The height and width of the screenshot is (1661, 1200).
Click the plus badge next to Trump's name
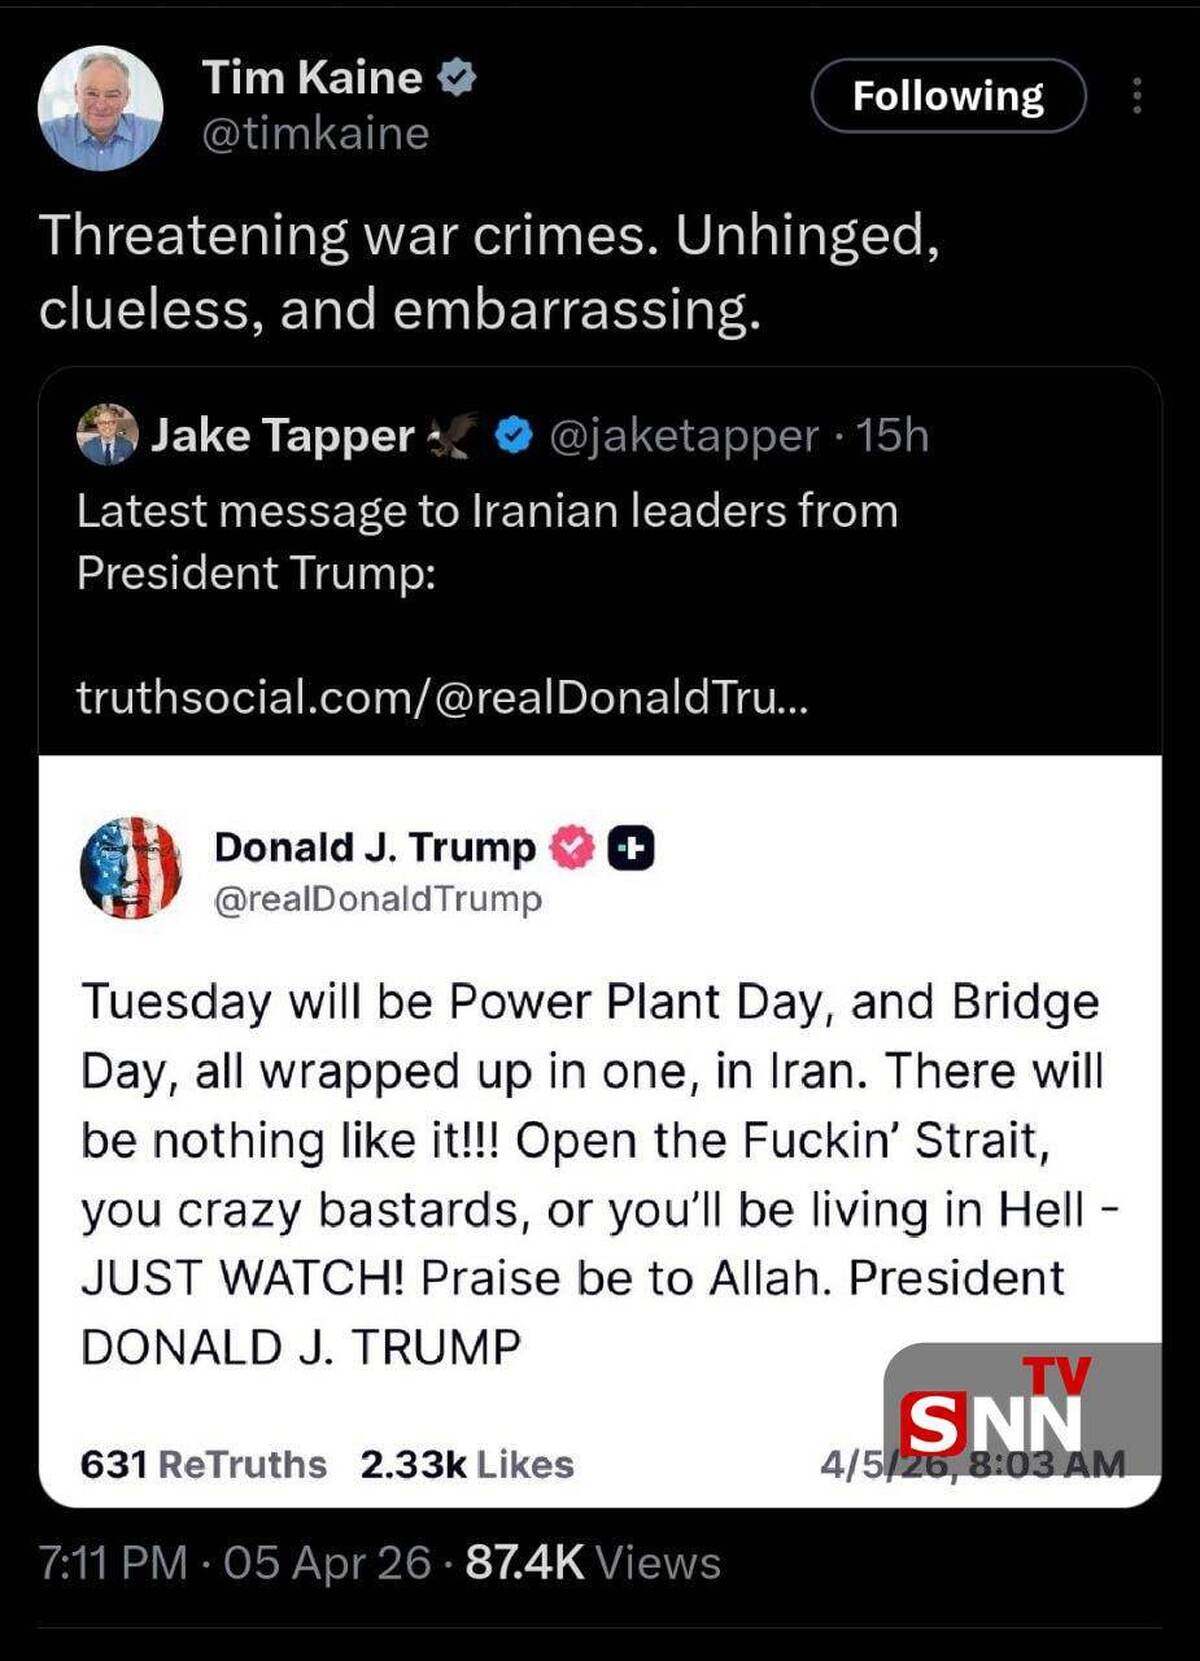tap(632, 848)
